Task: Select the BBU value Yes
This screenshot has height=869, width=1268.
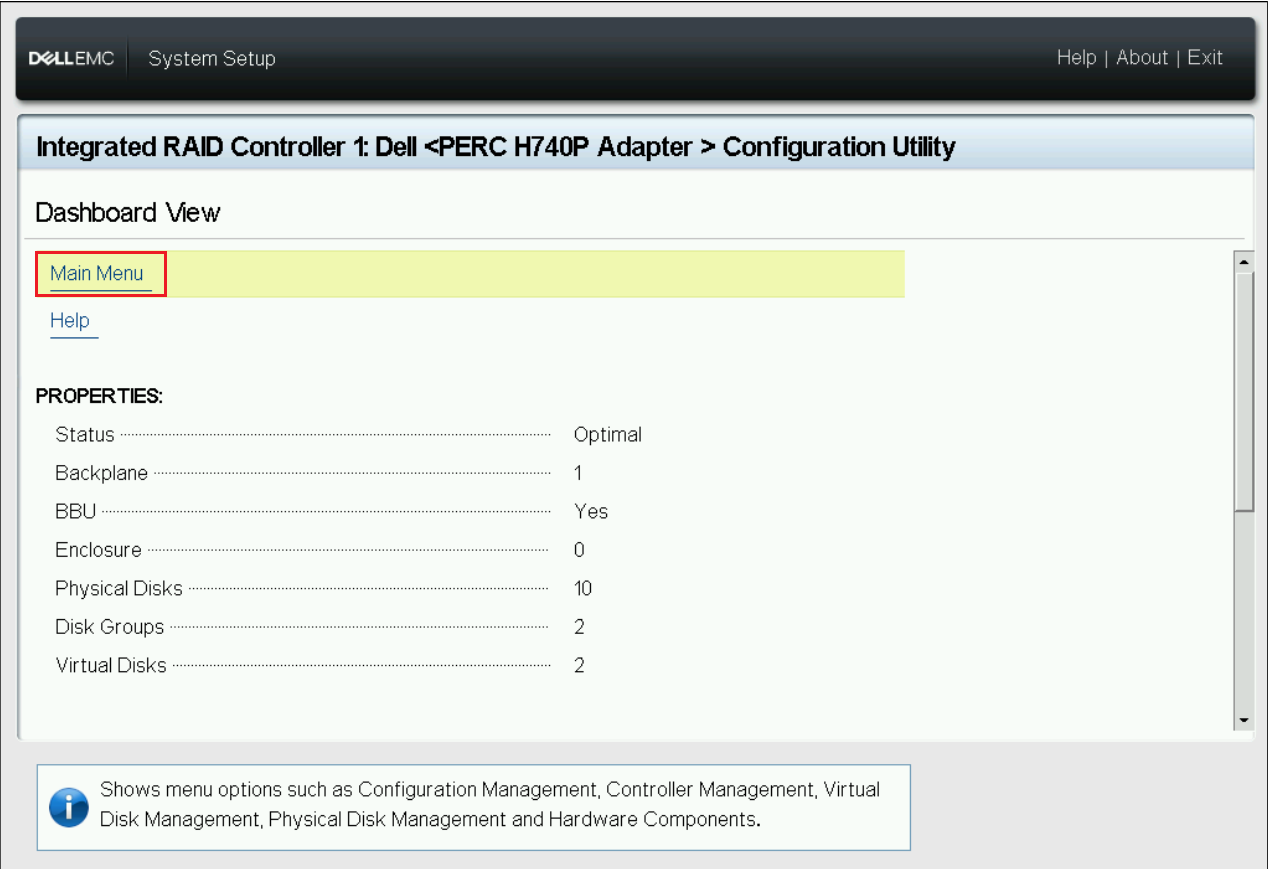Action: point(591,512)
